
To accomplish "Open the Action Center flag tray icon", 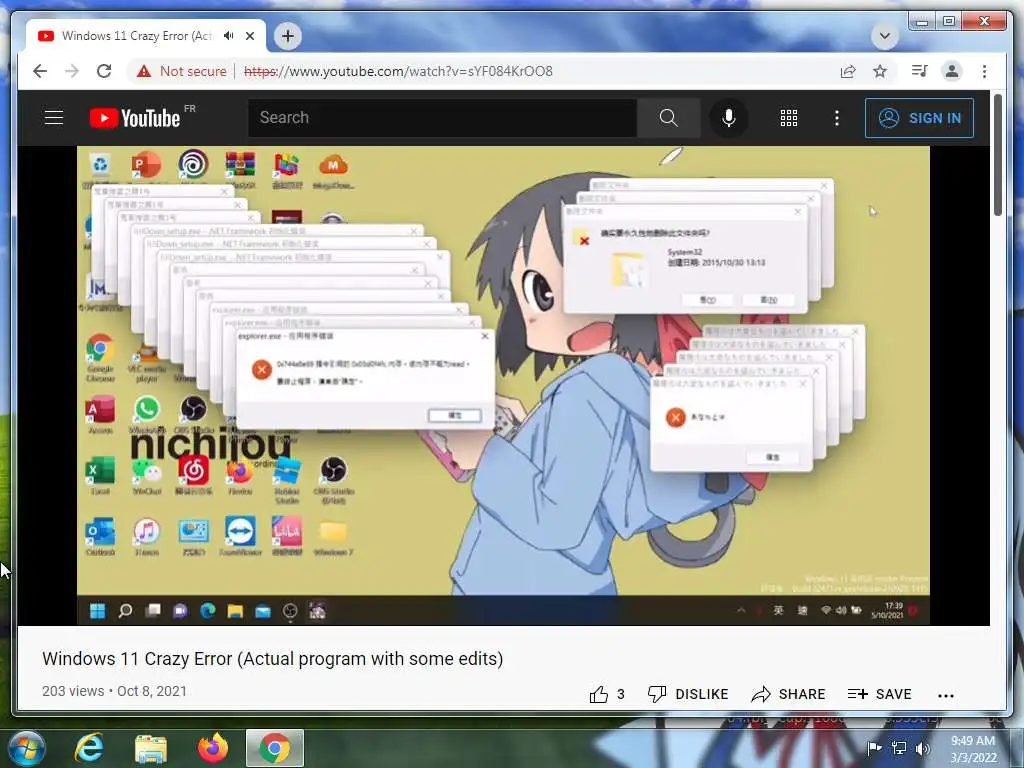I will [874, 748].
